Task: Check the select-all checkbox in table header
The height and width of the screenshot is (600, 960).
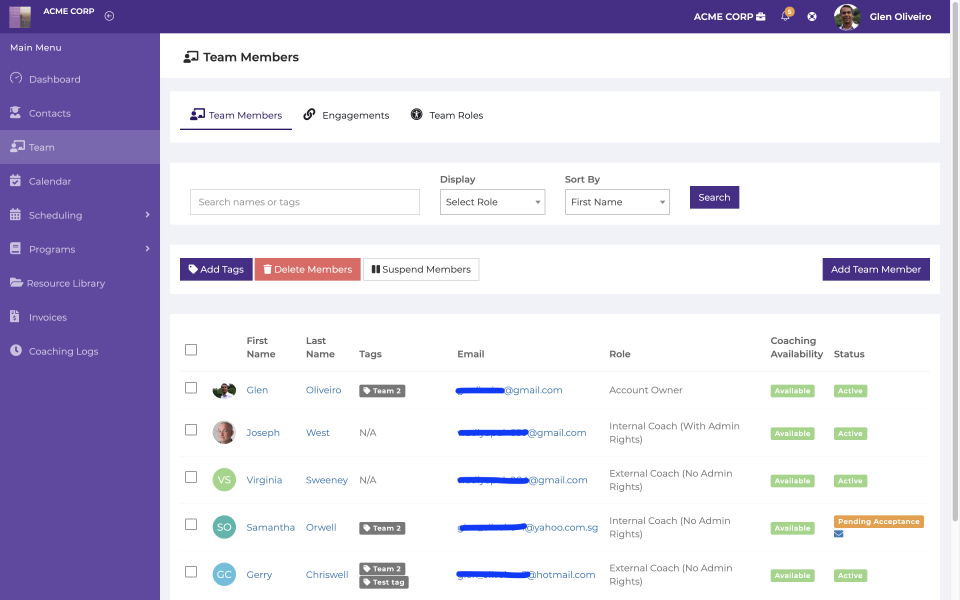Action: 191,350
